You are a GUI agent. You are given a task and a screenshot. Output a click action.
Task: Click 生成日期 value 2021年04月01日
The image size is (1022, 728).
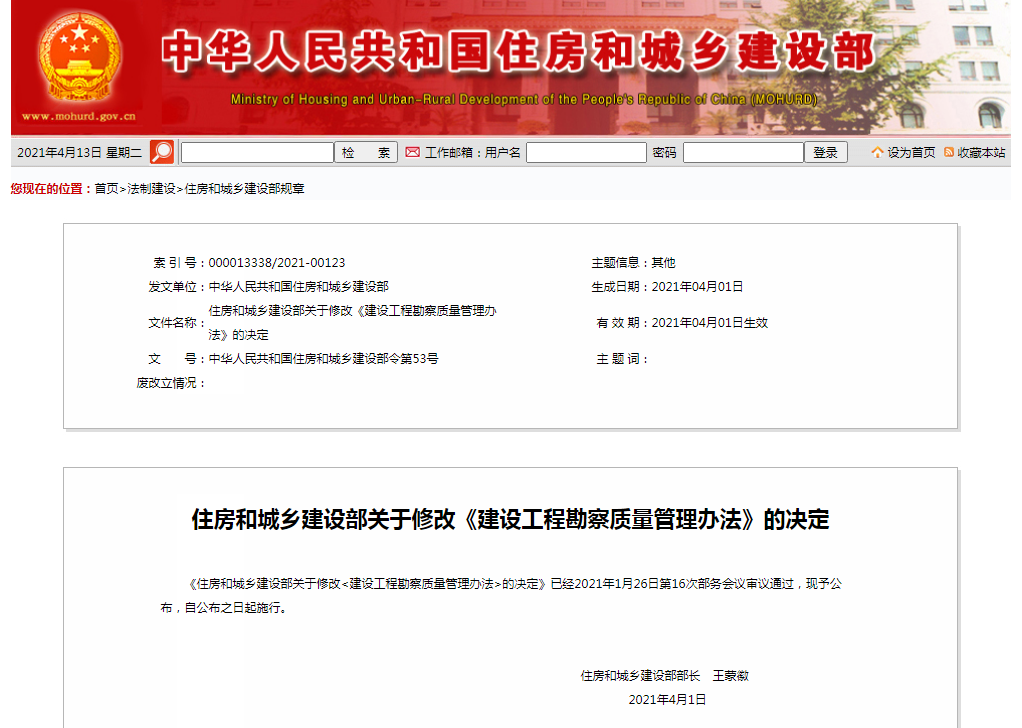pyautogui.click(x=697, y=287)
